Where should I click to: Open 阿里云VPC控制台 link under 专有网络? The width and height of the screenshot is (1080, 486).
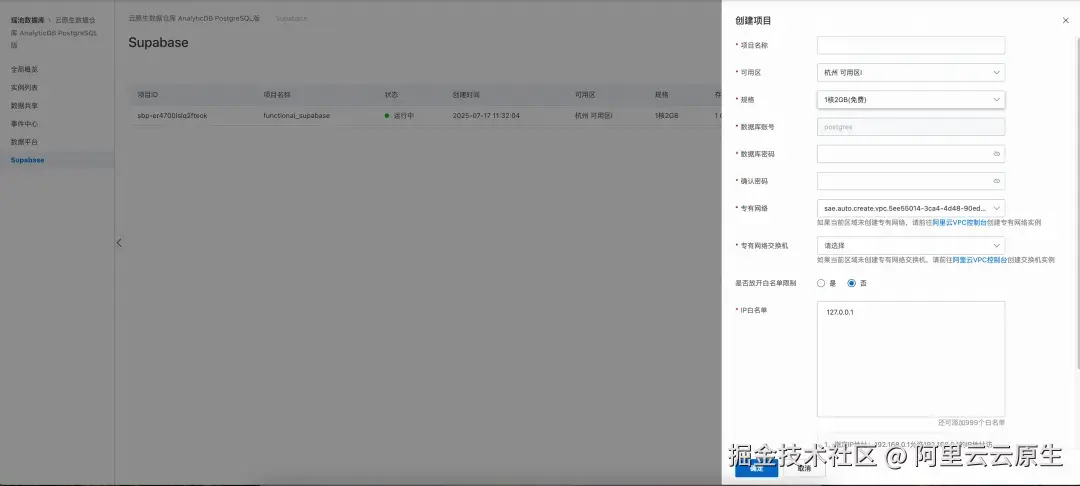(x=959, y=223)
